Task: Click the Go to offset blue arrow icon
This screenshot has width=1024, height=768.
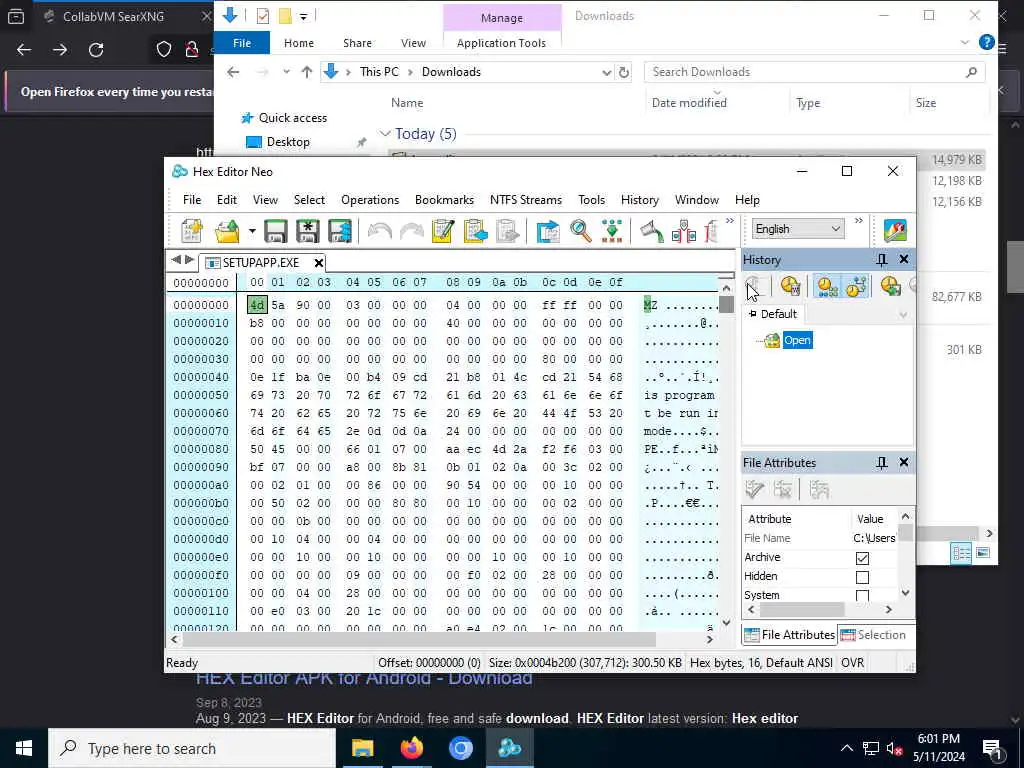Action: (x=548, y=231)
